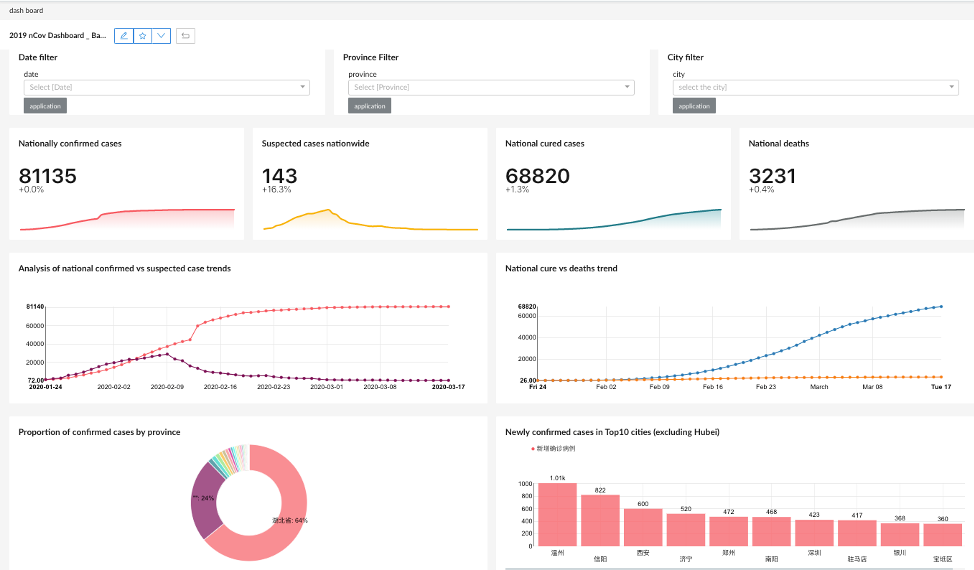Click the red confirmed cases sparkline
Screen dimensions: 974x570
pos(127,219)
